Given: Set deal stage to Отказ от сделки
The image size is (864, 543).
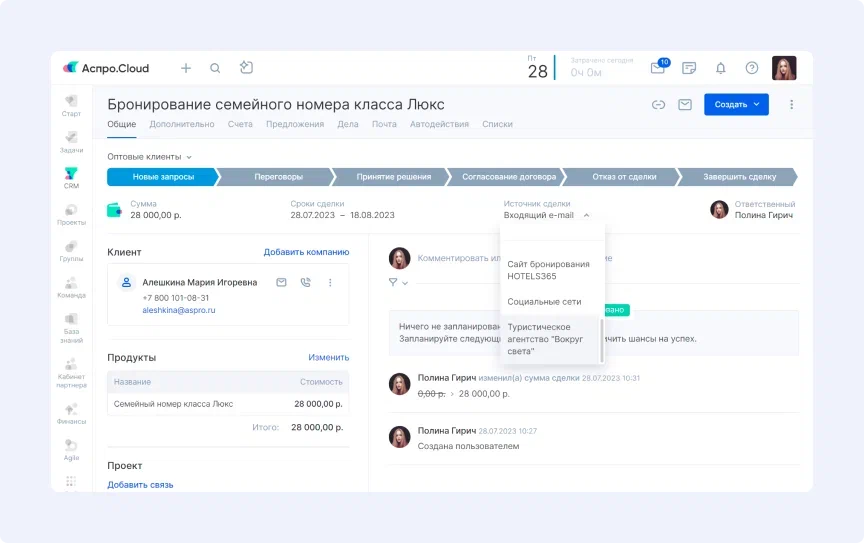Looking at the screenshot, I should (x=624, y=177).
